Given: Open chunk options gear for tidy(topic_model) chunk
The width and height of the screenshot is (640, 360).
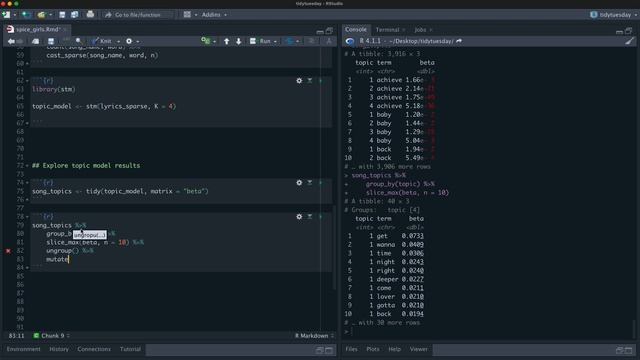Looking at the screenshot, I should click(299, 183).
